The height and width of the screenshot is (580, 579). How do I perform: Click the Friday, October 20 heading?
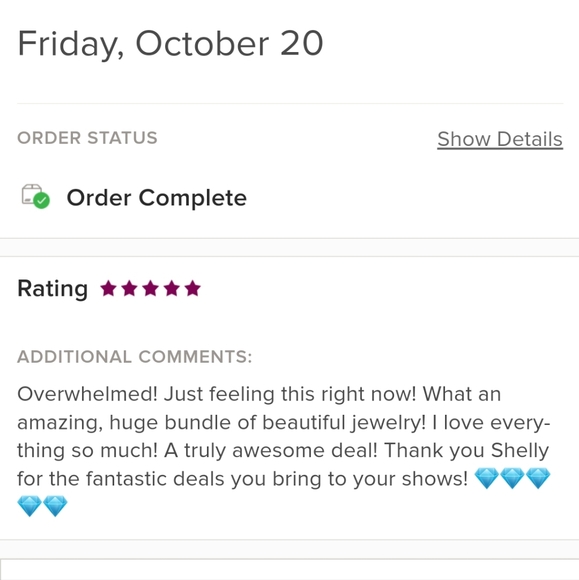[x=170, y=44]
